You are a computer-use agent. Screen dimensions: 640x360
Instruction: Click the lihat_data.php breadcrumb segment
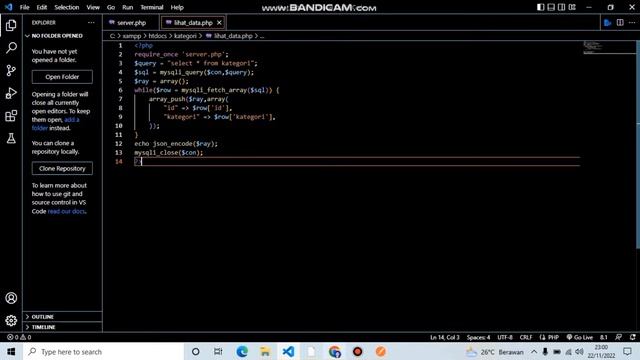230,36
